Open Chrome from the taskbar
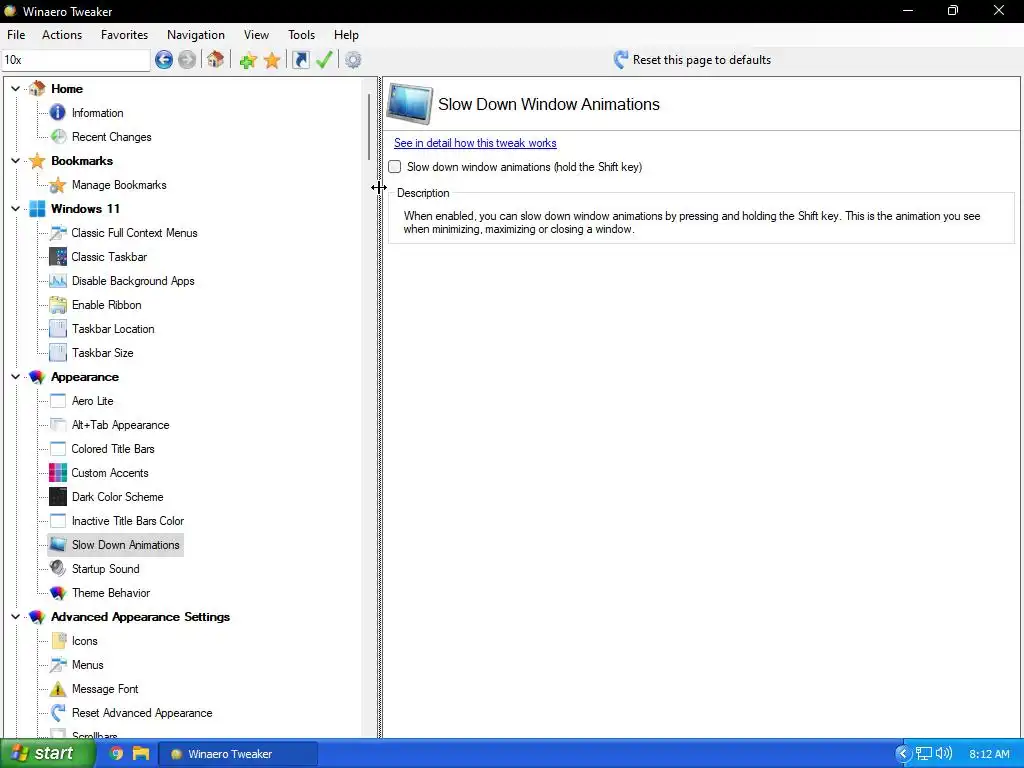1024x768 pixels. pyautogui.click(x=116, y=754)
